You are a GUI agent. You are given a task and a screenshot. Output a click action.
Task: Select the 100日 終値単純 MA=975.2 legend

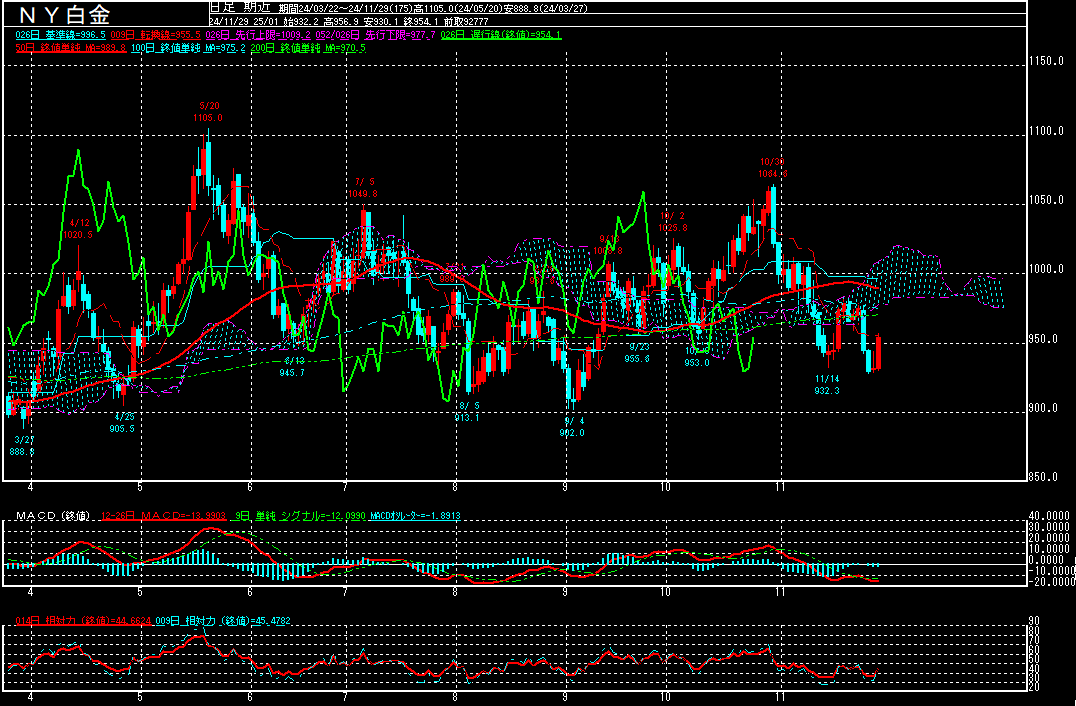[188, 48]
